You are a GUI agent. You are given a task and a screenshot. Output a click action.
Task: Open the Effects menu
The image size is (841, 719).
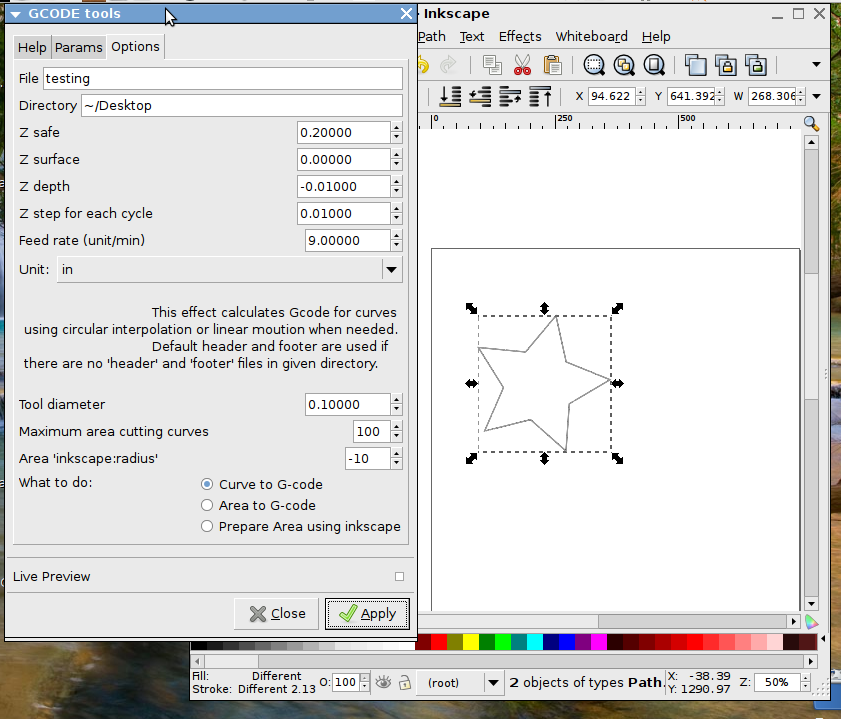coord(520,36)
